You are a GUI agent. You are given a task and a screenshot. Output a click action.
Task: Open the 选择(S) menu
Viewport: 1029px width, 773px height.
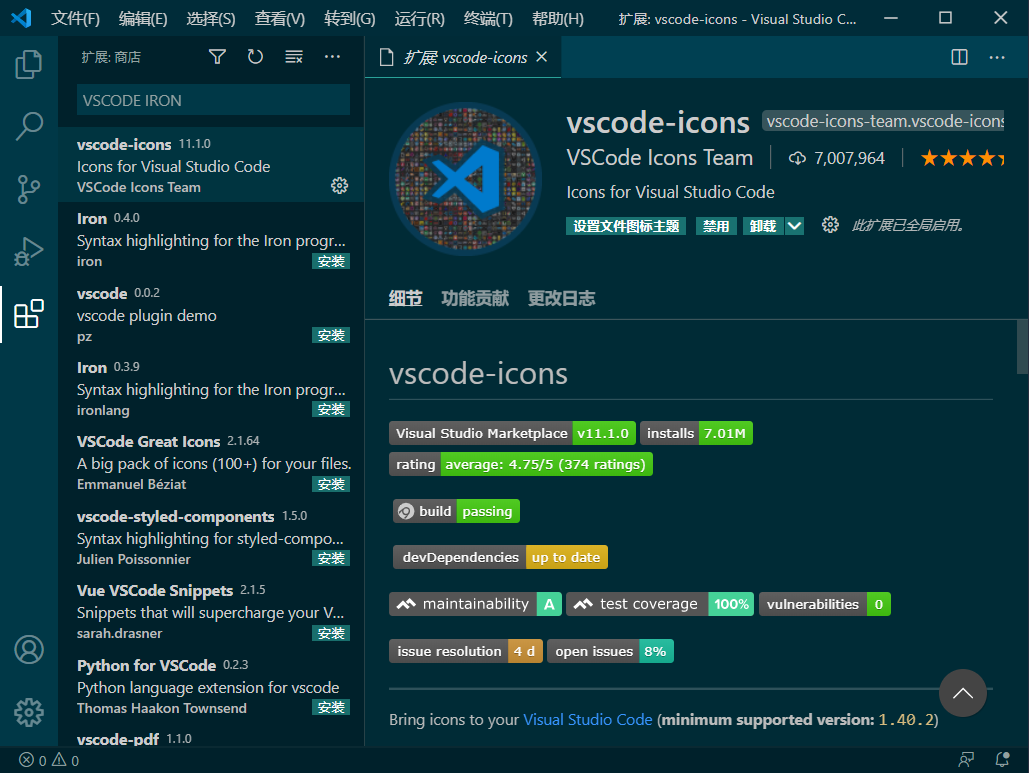point(211,18)
